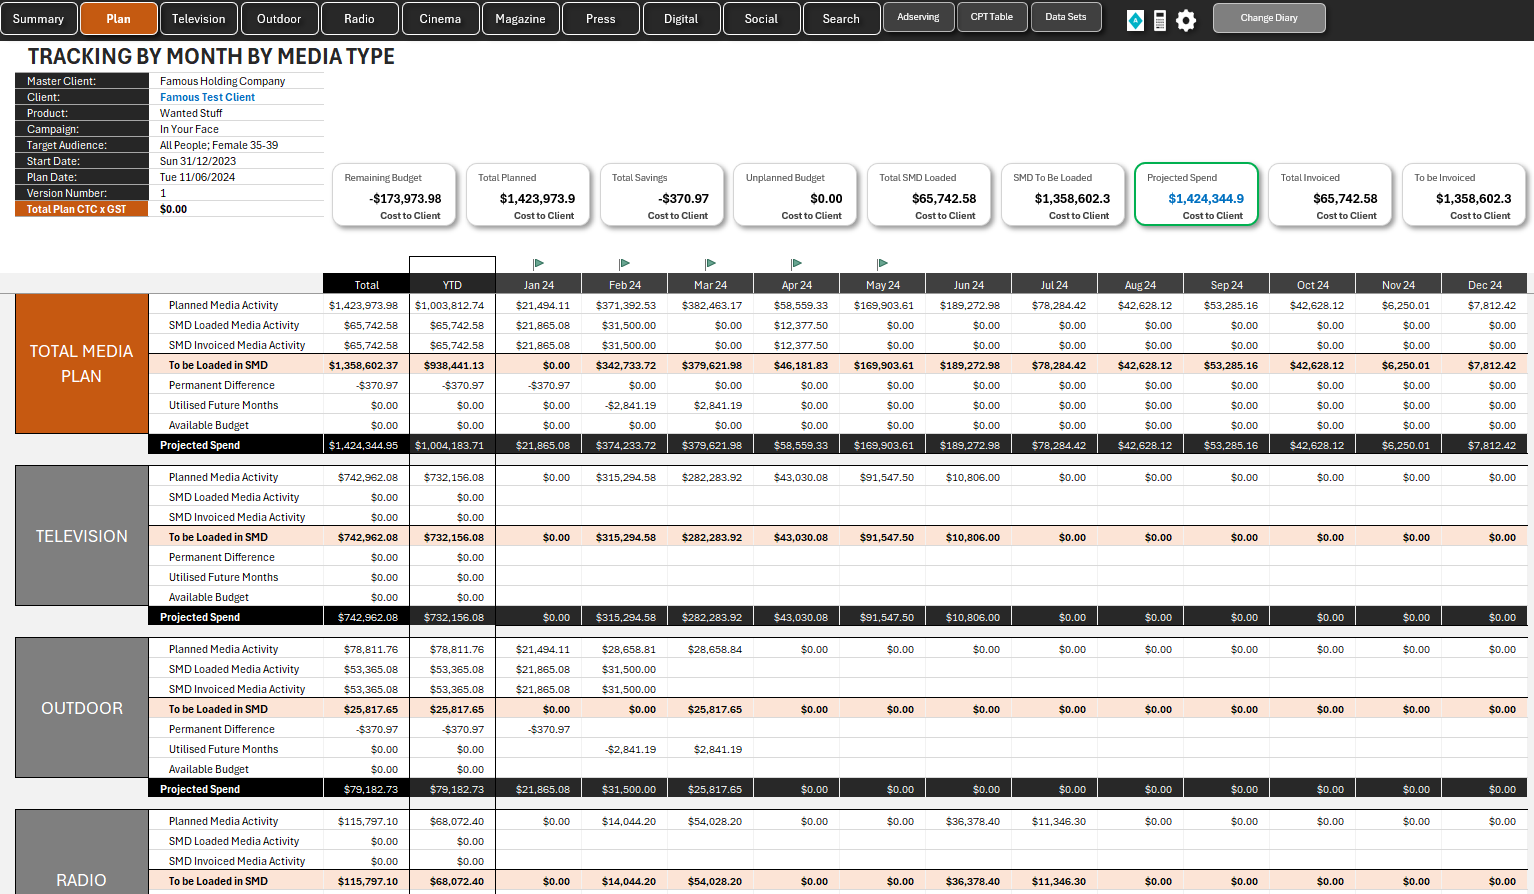1534x894 pixels.
Task: Click Radio Planned Media Activity total $115,797.10
Action: [367, 821]
